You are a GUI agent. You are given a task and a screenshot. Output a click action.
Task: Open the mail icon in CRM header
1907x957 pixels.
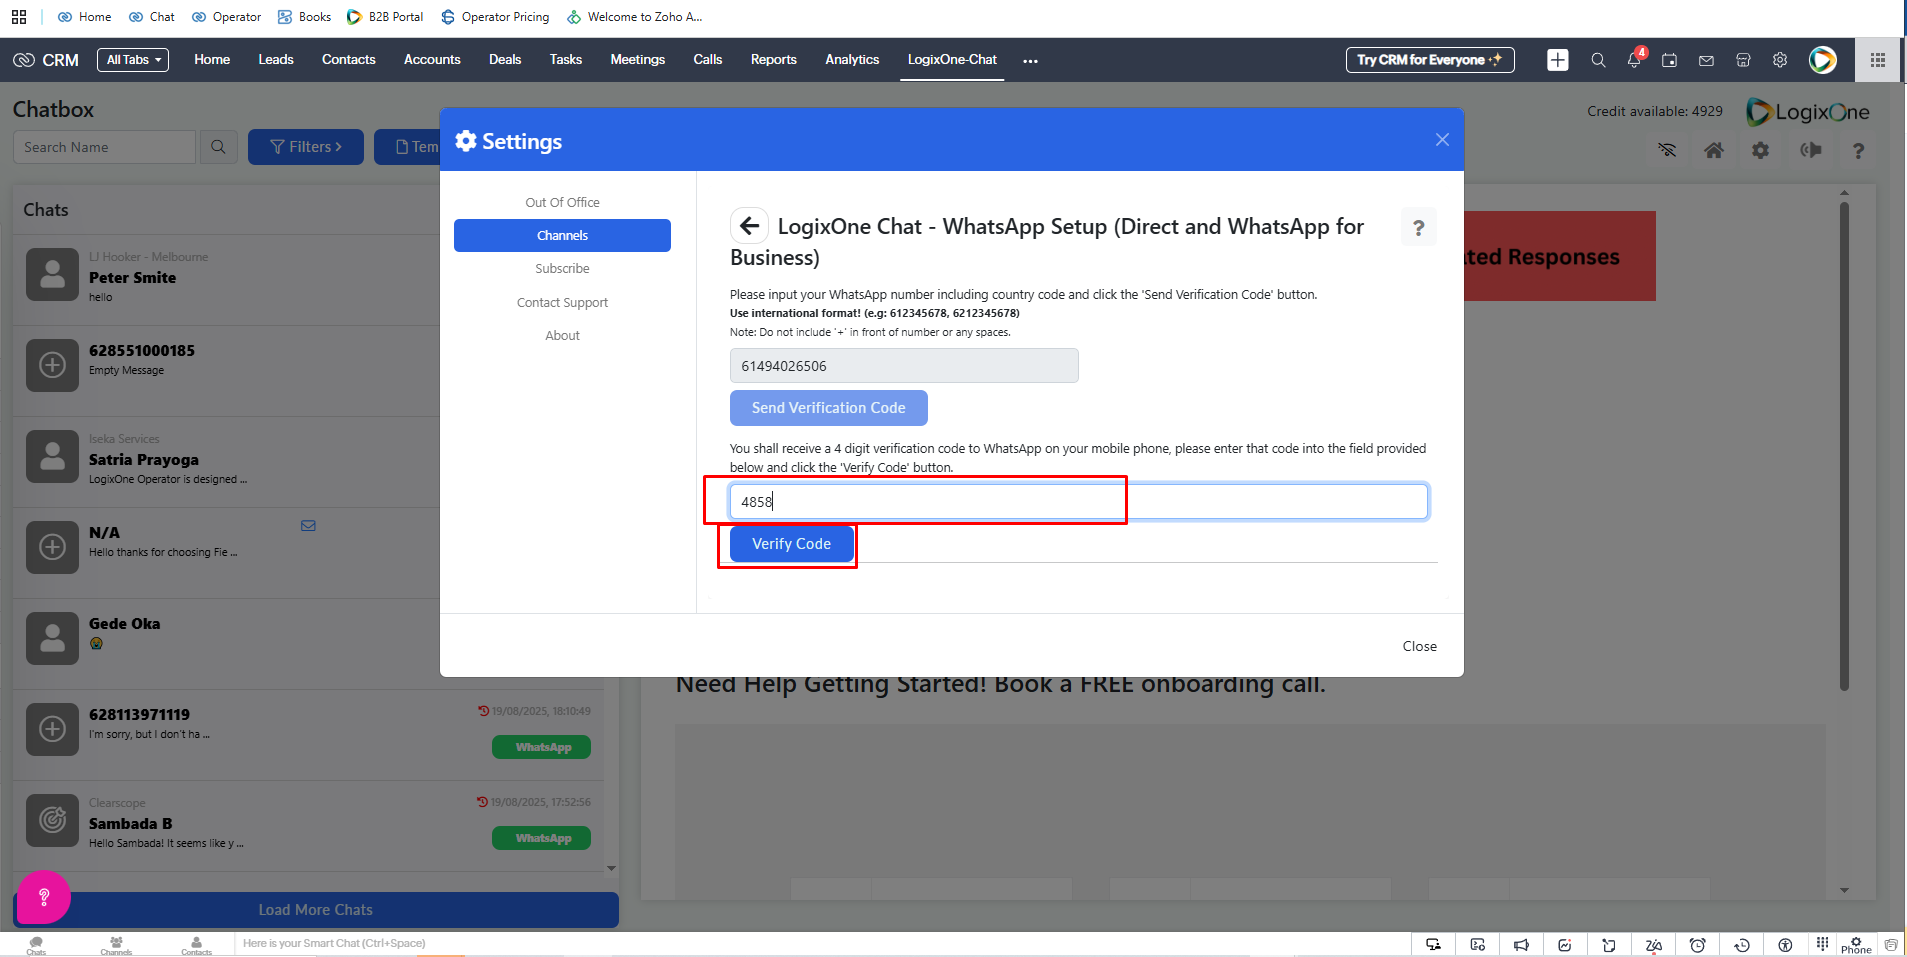1706,60
